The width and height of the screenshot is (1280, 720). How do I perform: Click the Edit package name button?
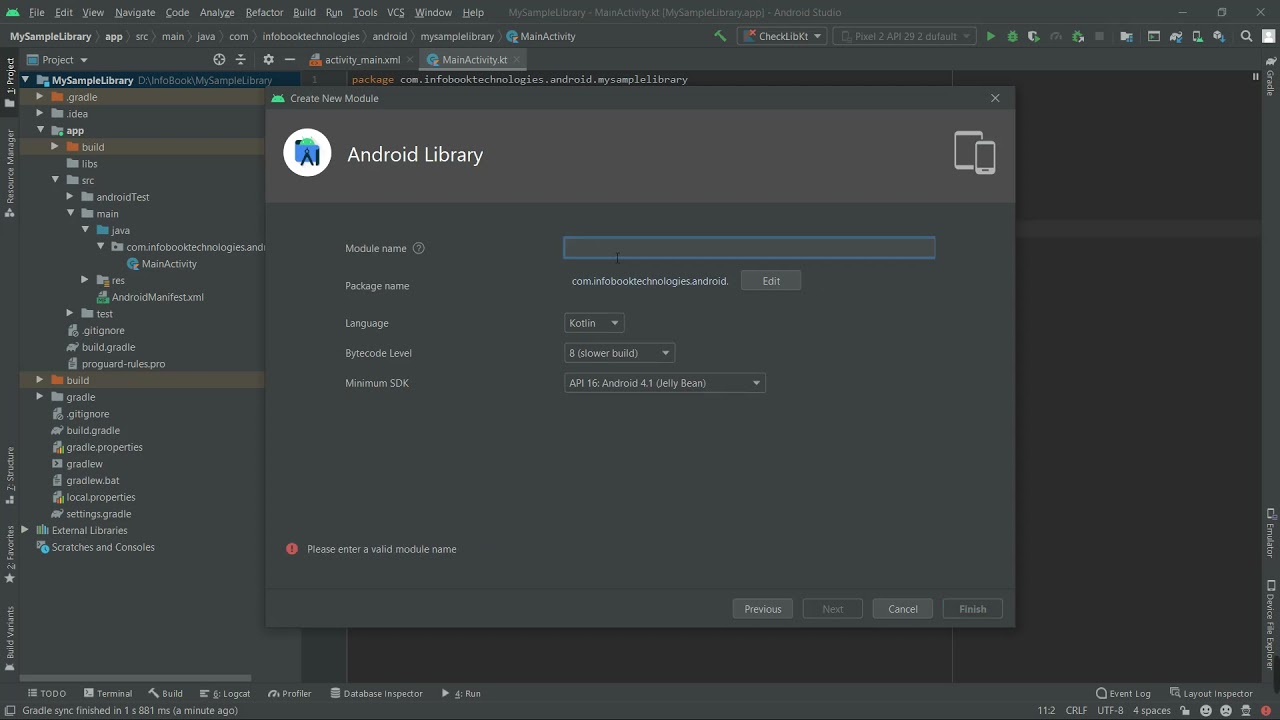pos(771,281)
